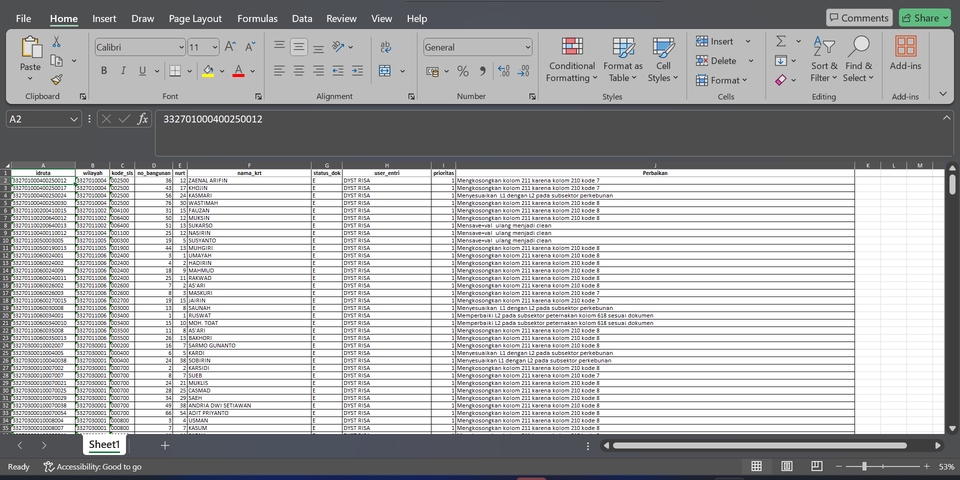
Task: Switch to Insert tab
Action: click(x=104, y=18)
